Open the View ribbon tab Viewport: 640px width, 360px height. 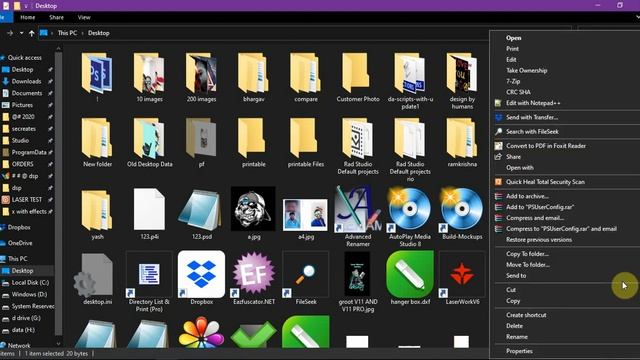(84, 18)
